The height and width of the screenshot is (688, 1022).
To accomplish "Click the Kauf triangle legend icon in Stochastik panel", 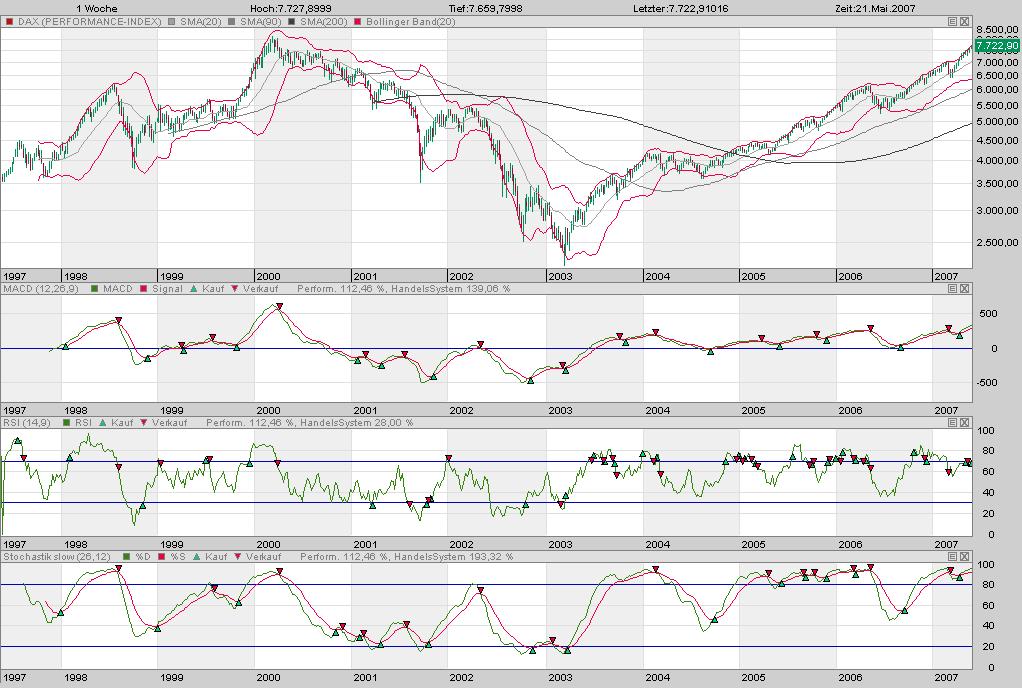I will click(197, 556).
